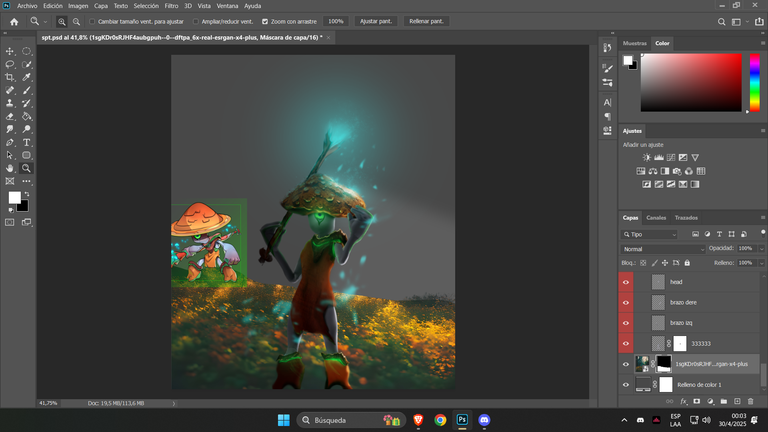The width and height of the screenshot is (768, 432).
Task: Select the Crop tool
Action: (10, 77)
